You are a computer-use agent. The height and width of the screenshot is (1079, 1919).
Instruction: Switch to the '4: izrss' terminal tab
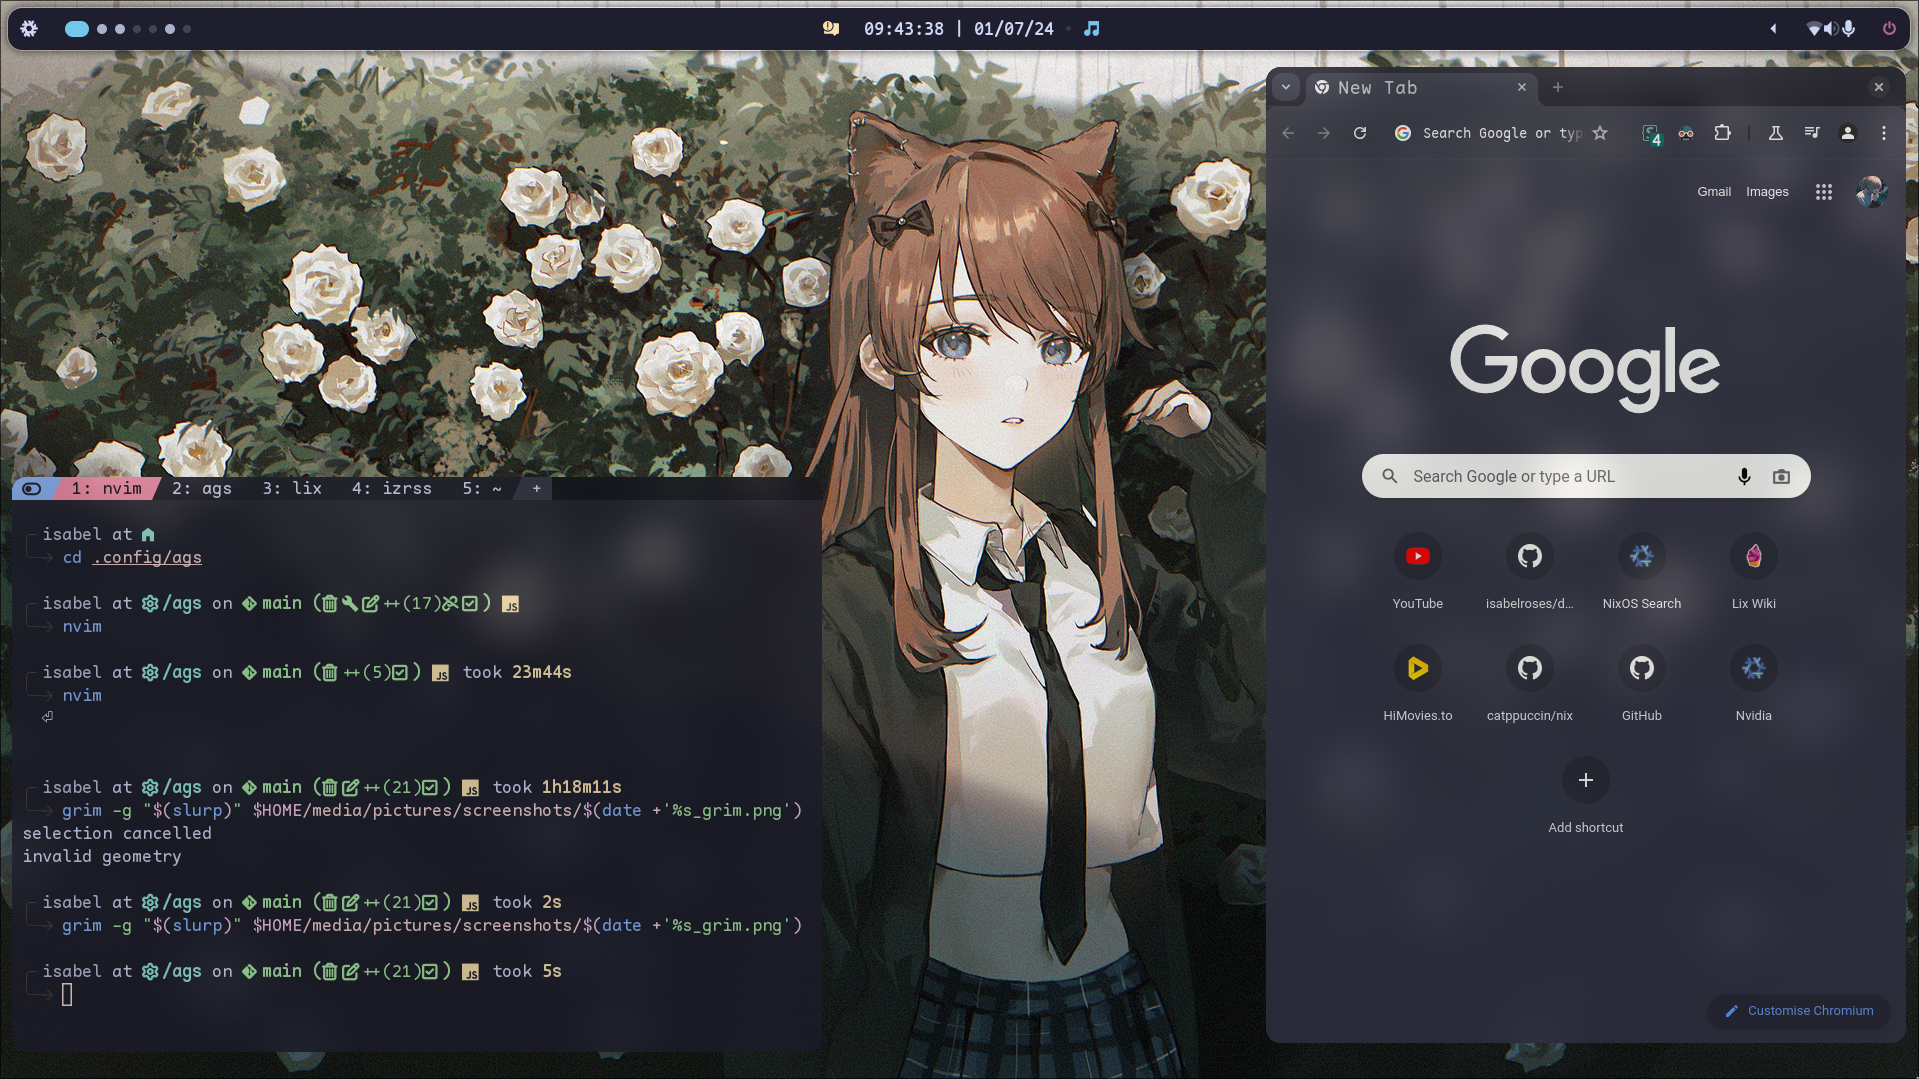coord(391,489)
